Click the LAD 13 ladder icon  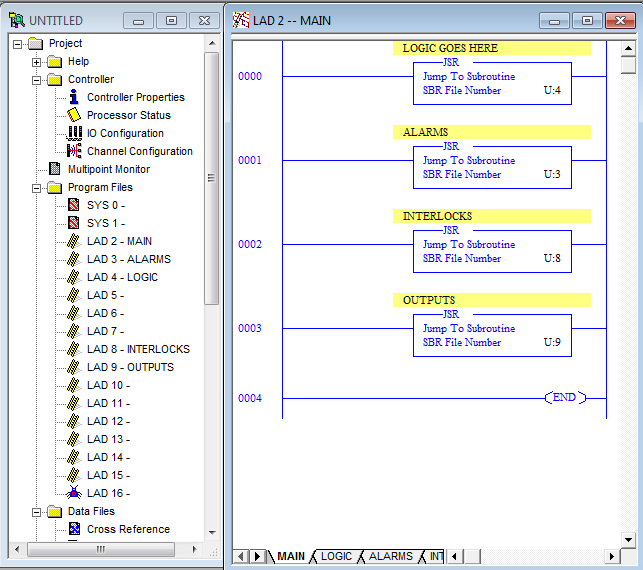[73, 439]
